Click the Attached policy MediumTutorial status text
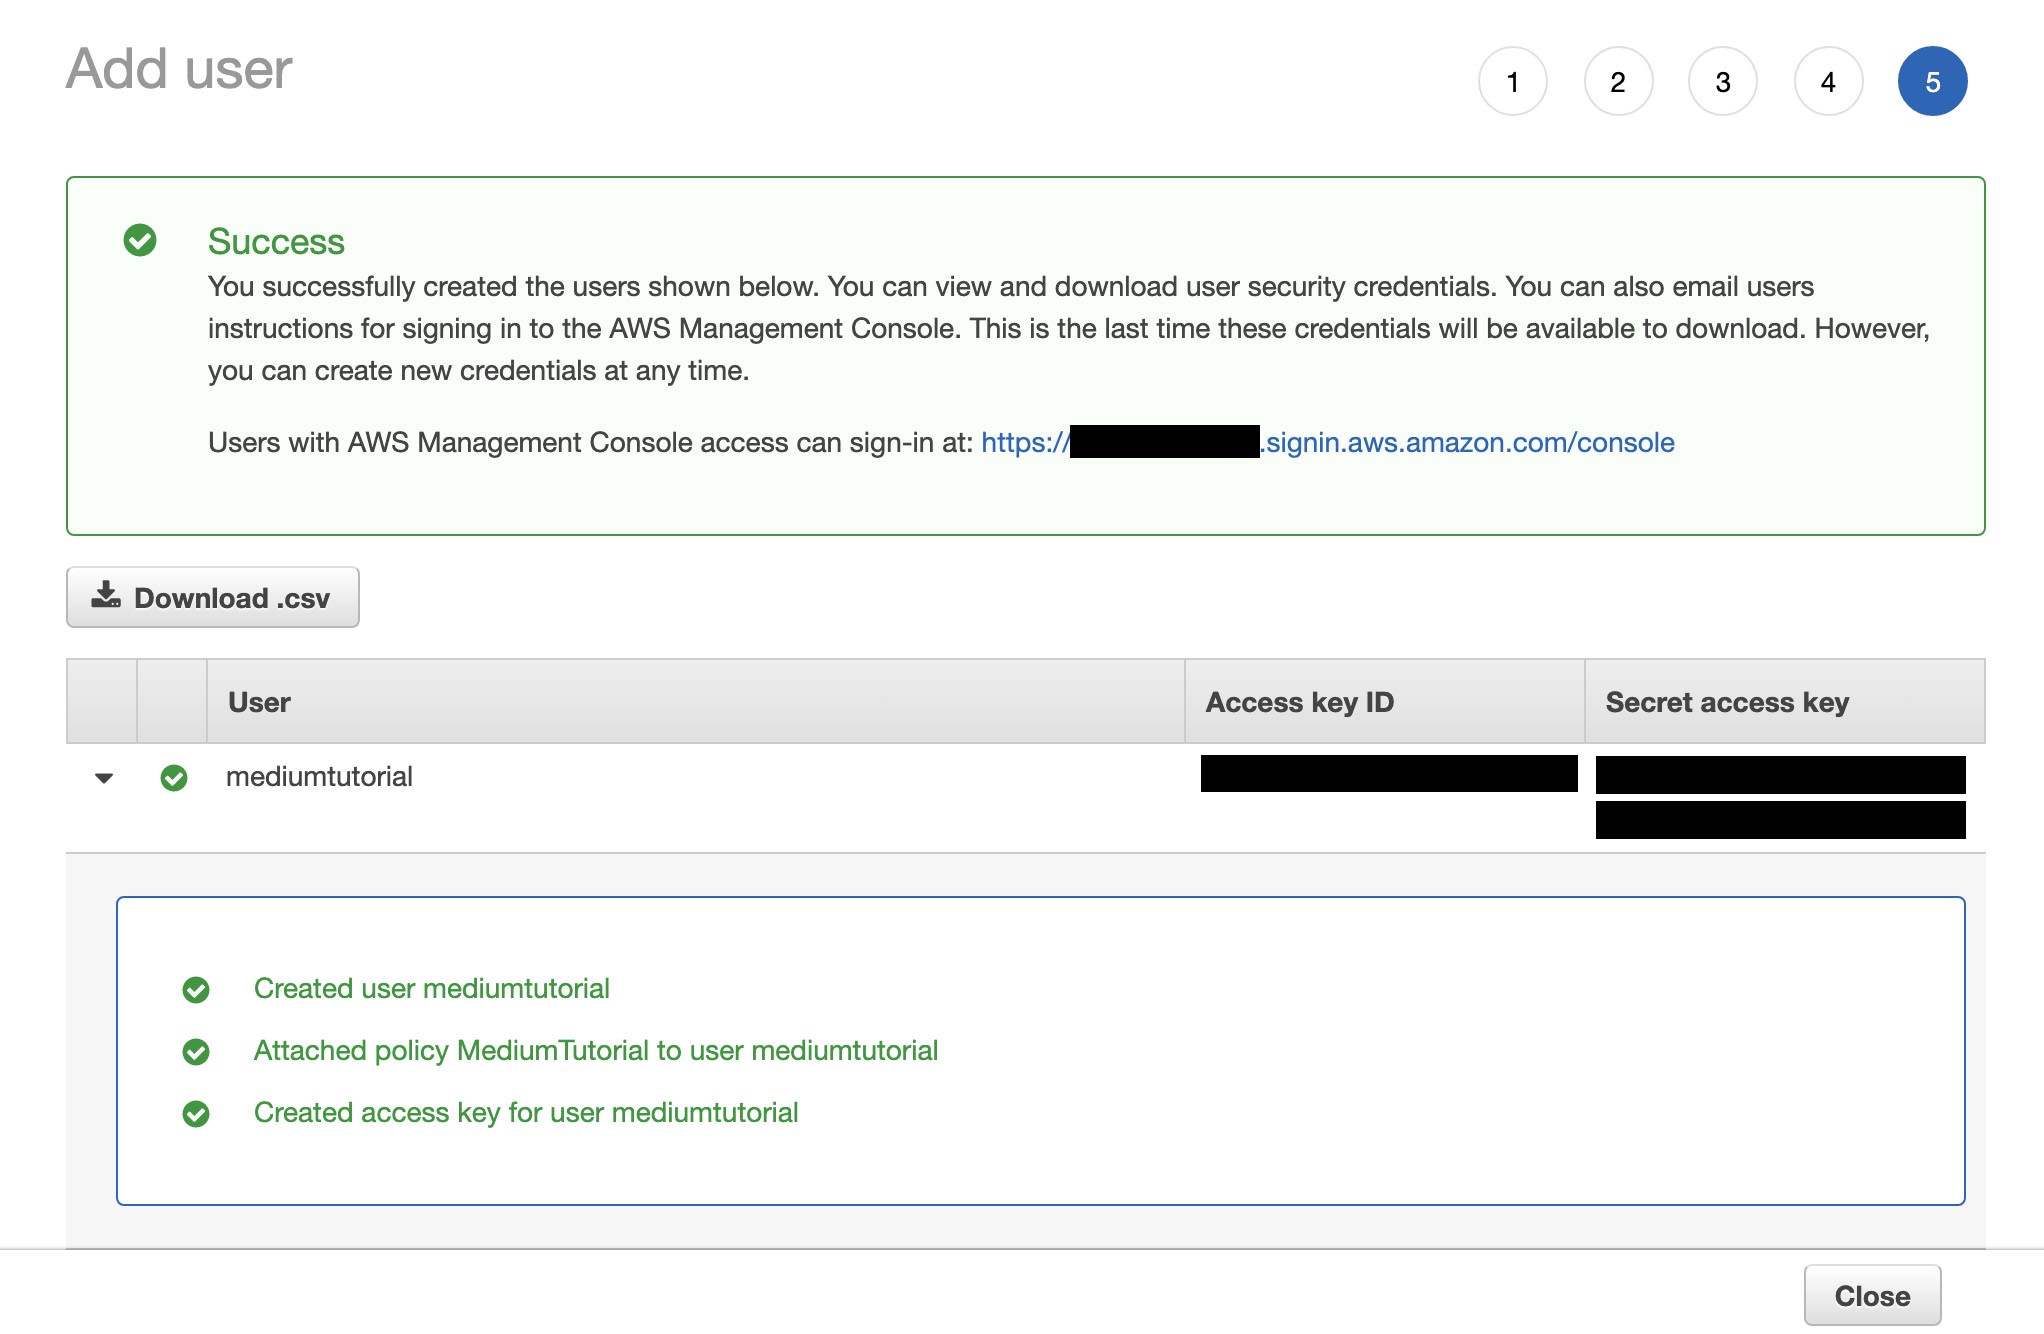This screenshot has height=1334, width=2044. coord(595,1050)
